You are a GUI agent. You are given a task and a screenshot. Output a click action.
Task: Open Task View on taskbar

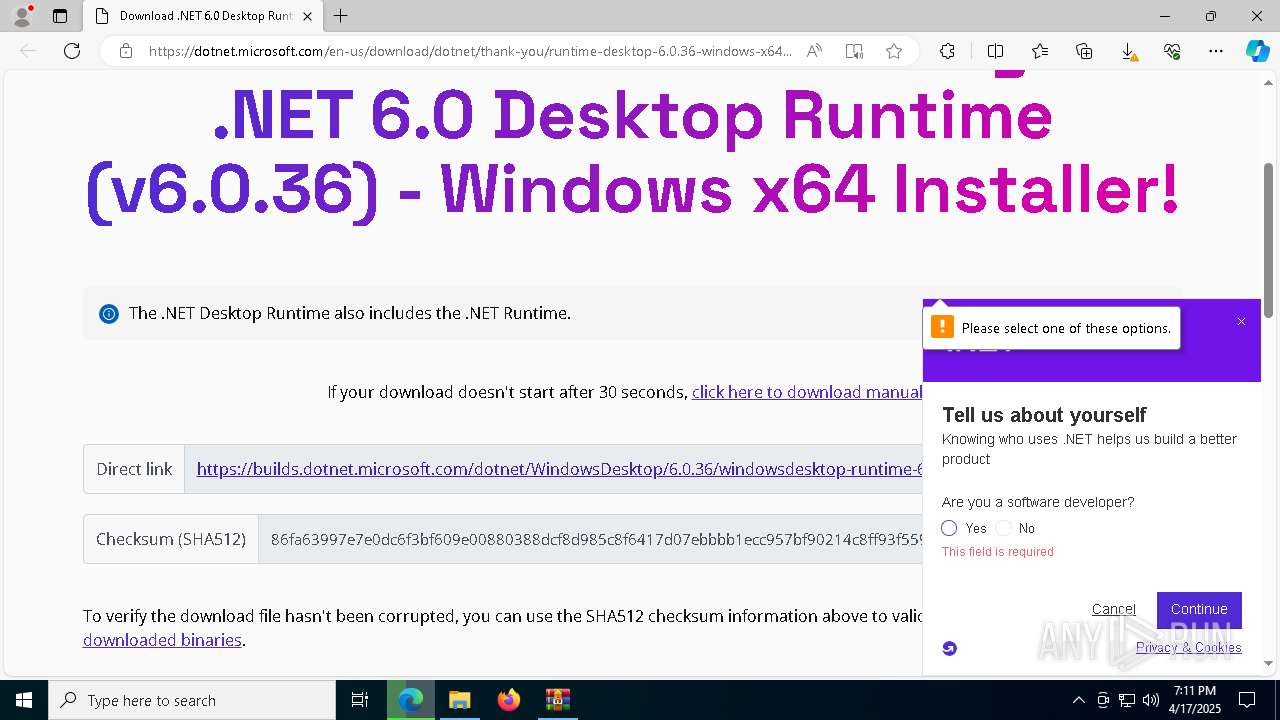click(x=360, y=700)
